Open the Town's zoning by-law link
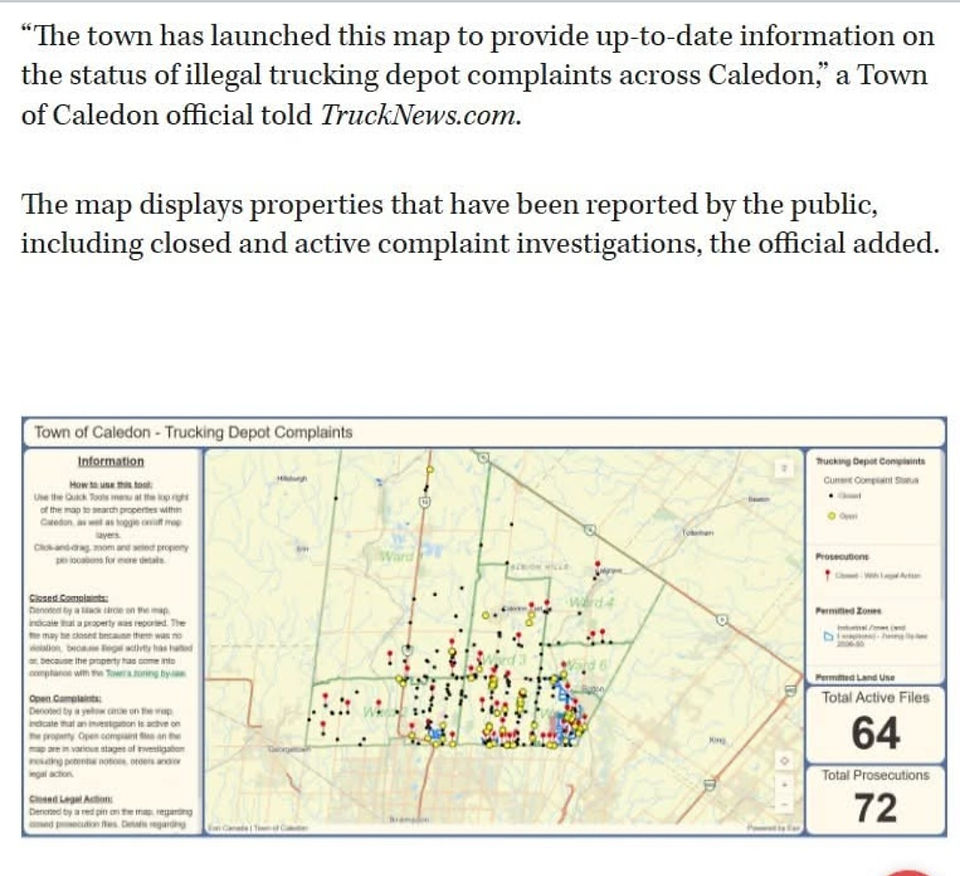 pyautogui.click(x=146, y=673)
